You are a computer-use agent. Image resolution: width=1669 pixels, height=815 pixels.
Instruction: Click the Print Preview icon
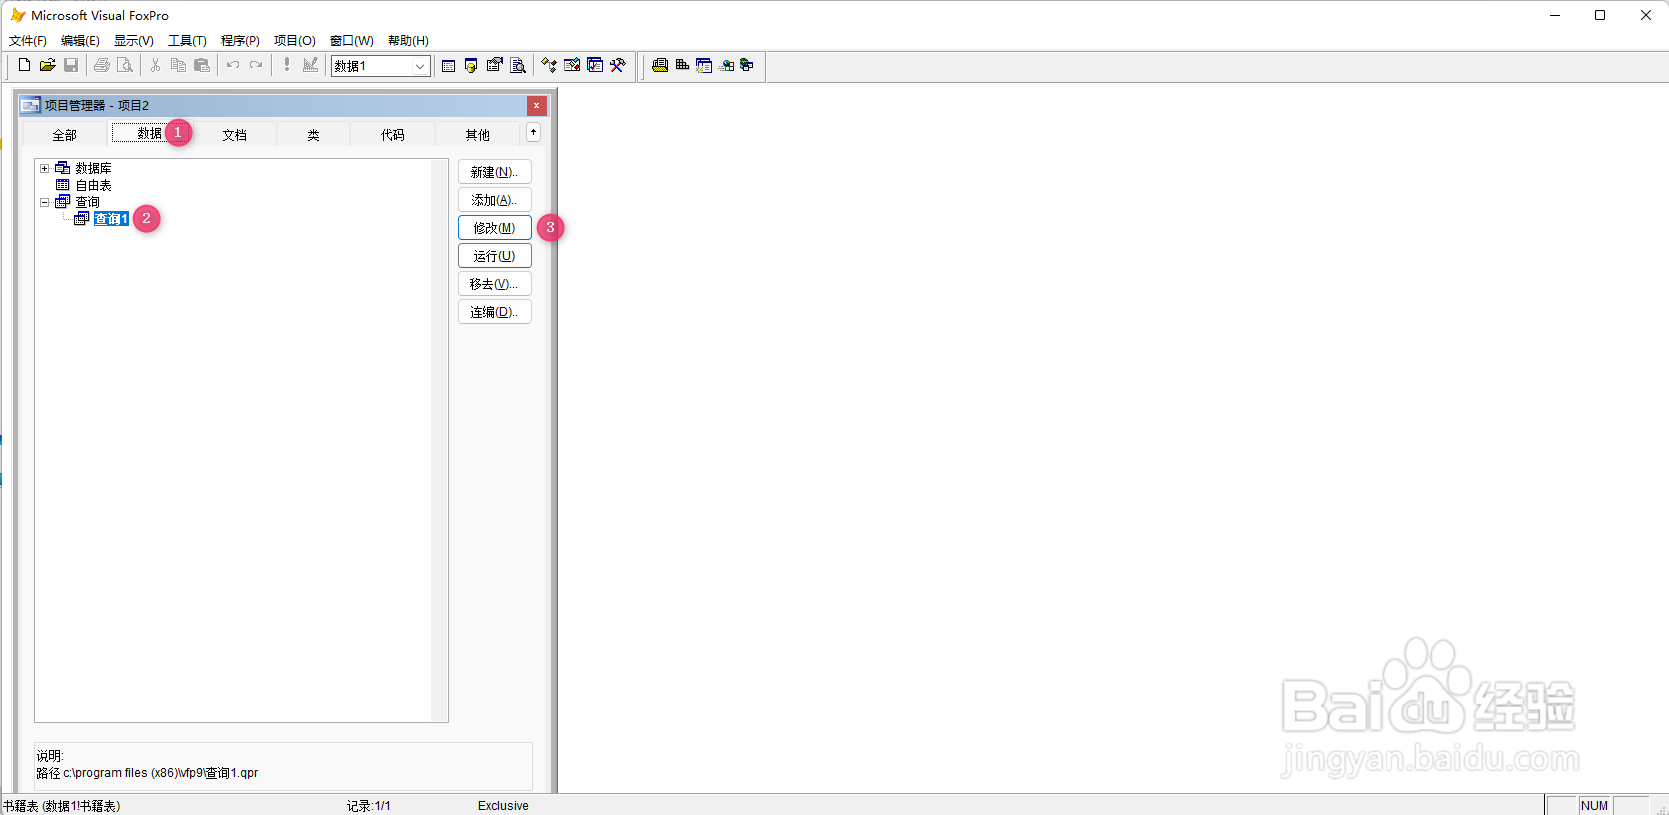point(125,65)
